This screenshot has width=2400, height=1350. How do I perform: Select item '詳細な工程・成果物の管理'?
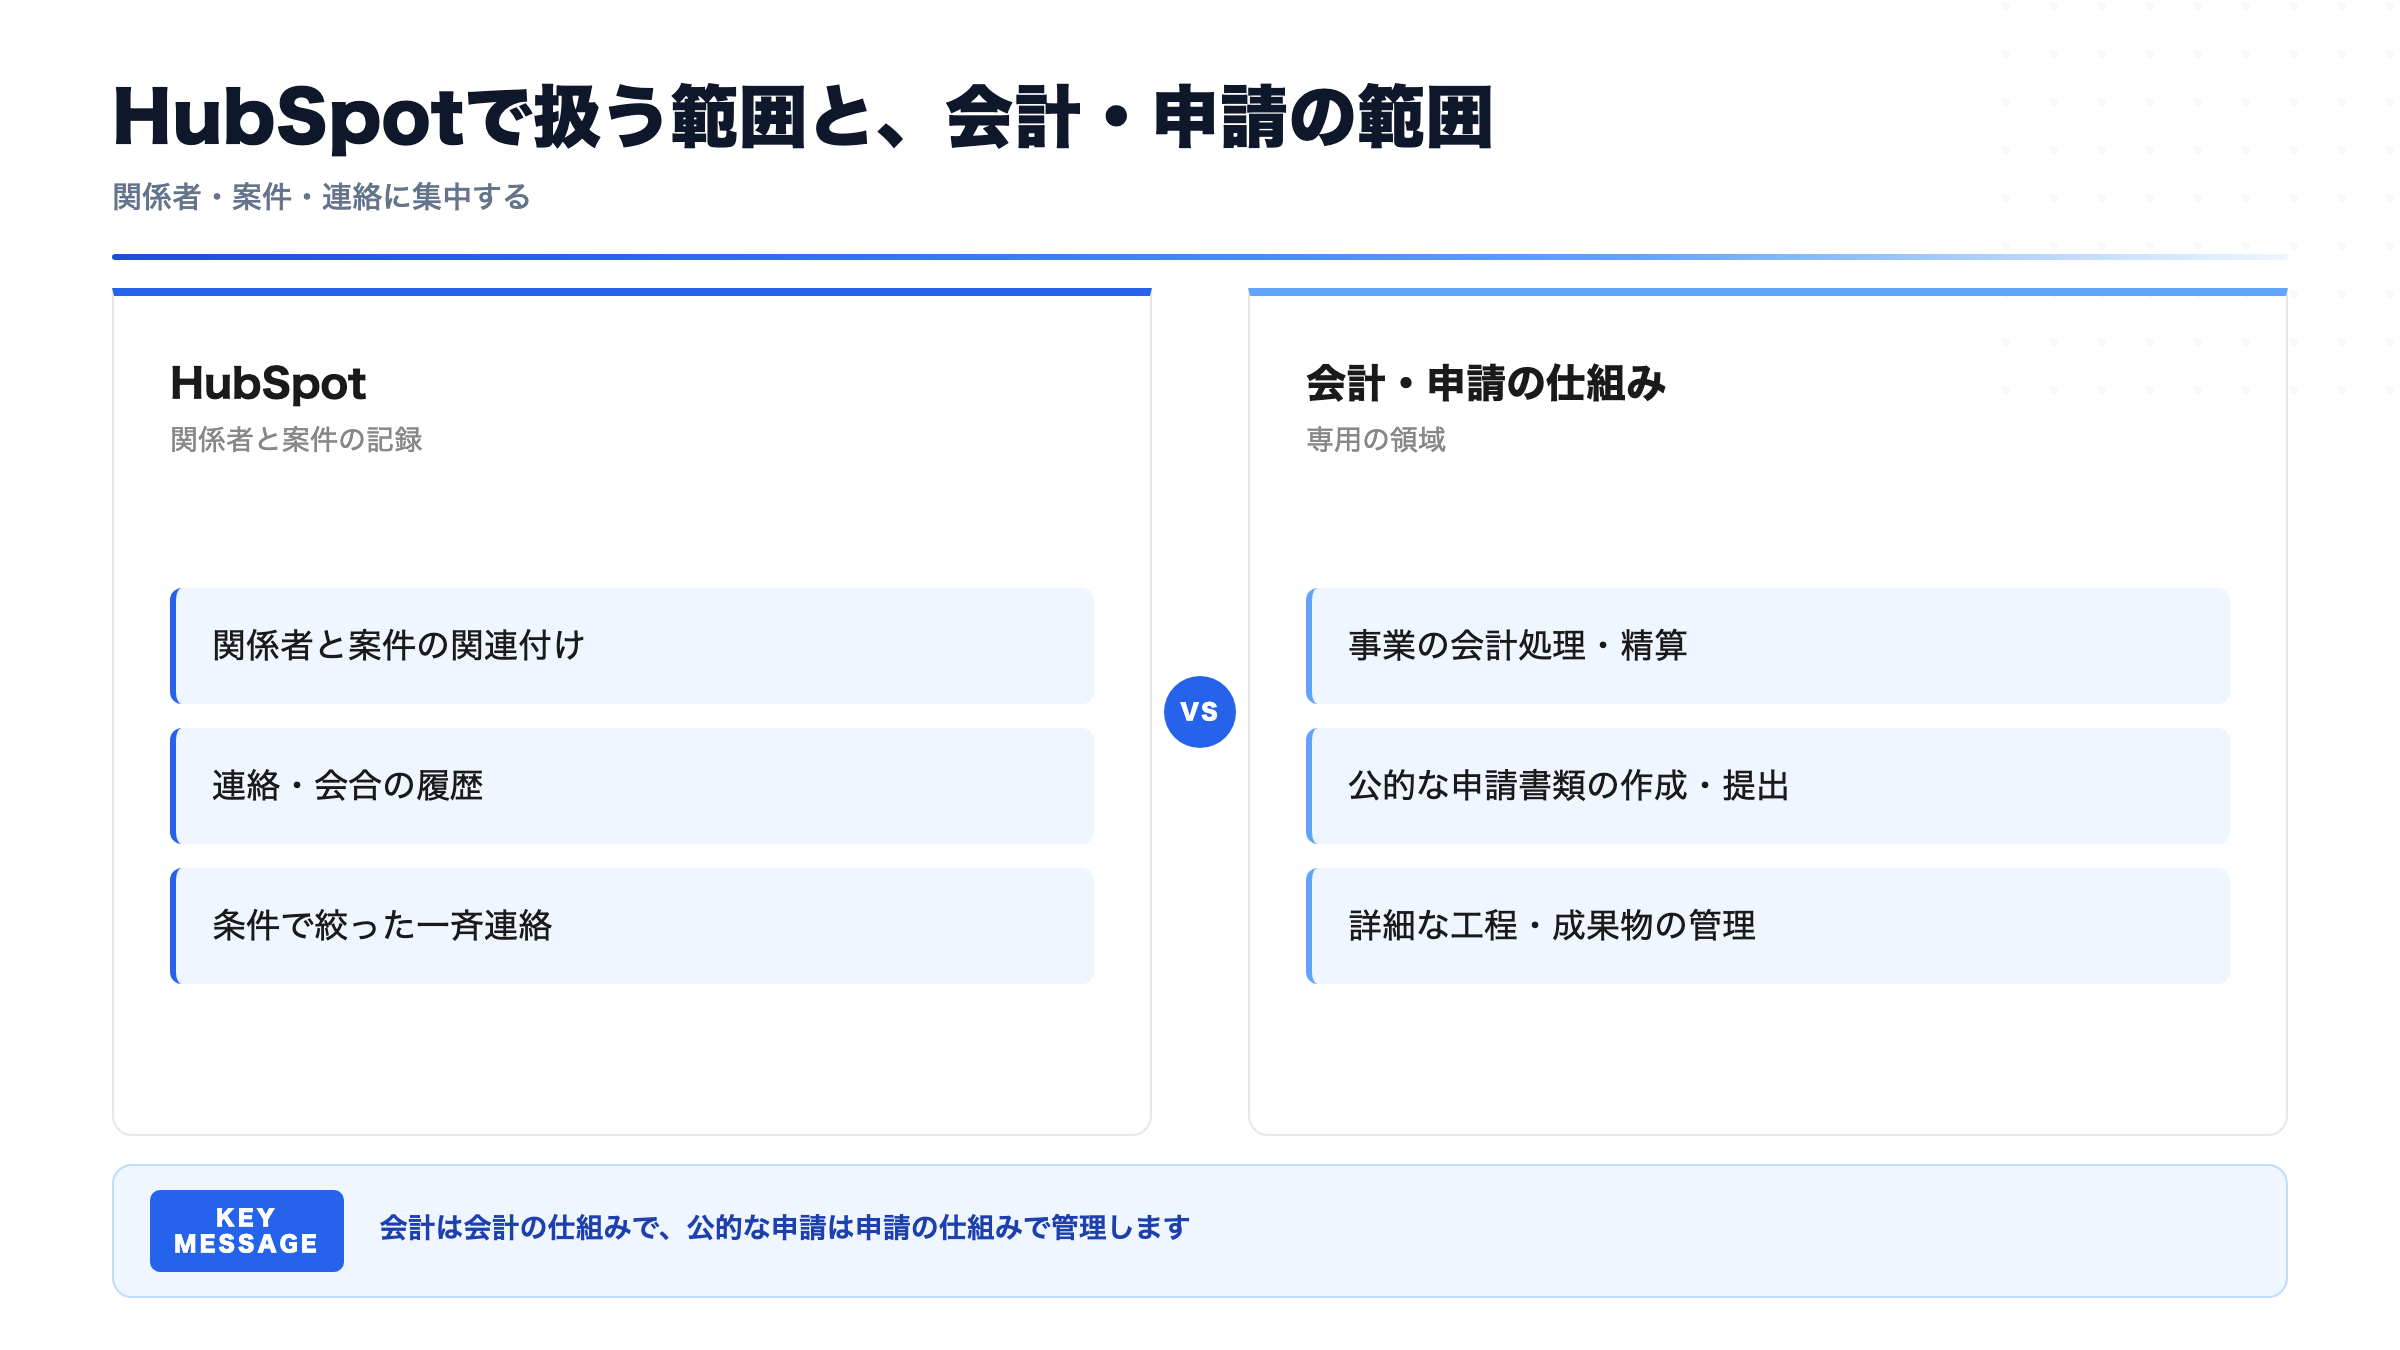(1768, 926)
